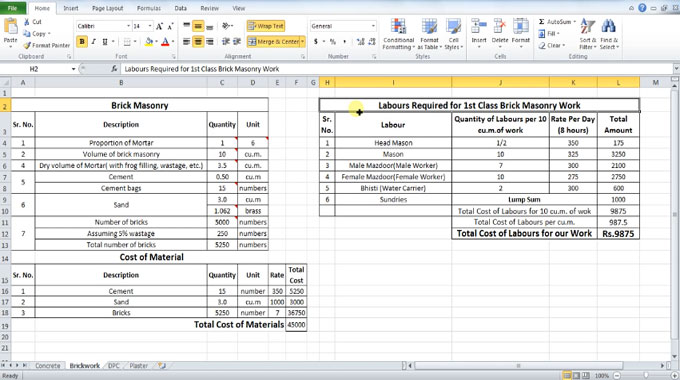Increase font size with the grow-font icon
Viewport: 680px width, 380px height.
click(x=160, y=26)
